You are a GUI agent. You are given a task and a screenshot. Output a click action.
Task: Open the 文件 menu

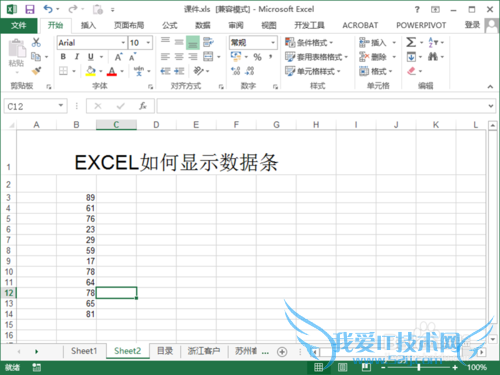(19, 25)
